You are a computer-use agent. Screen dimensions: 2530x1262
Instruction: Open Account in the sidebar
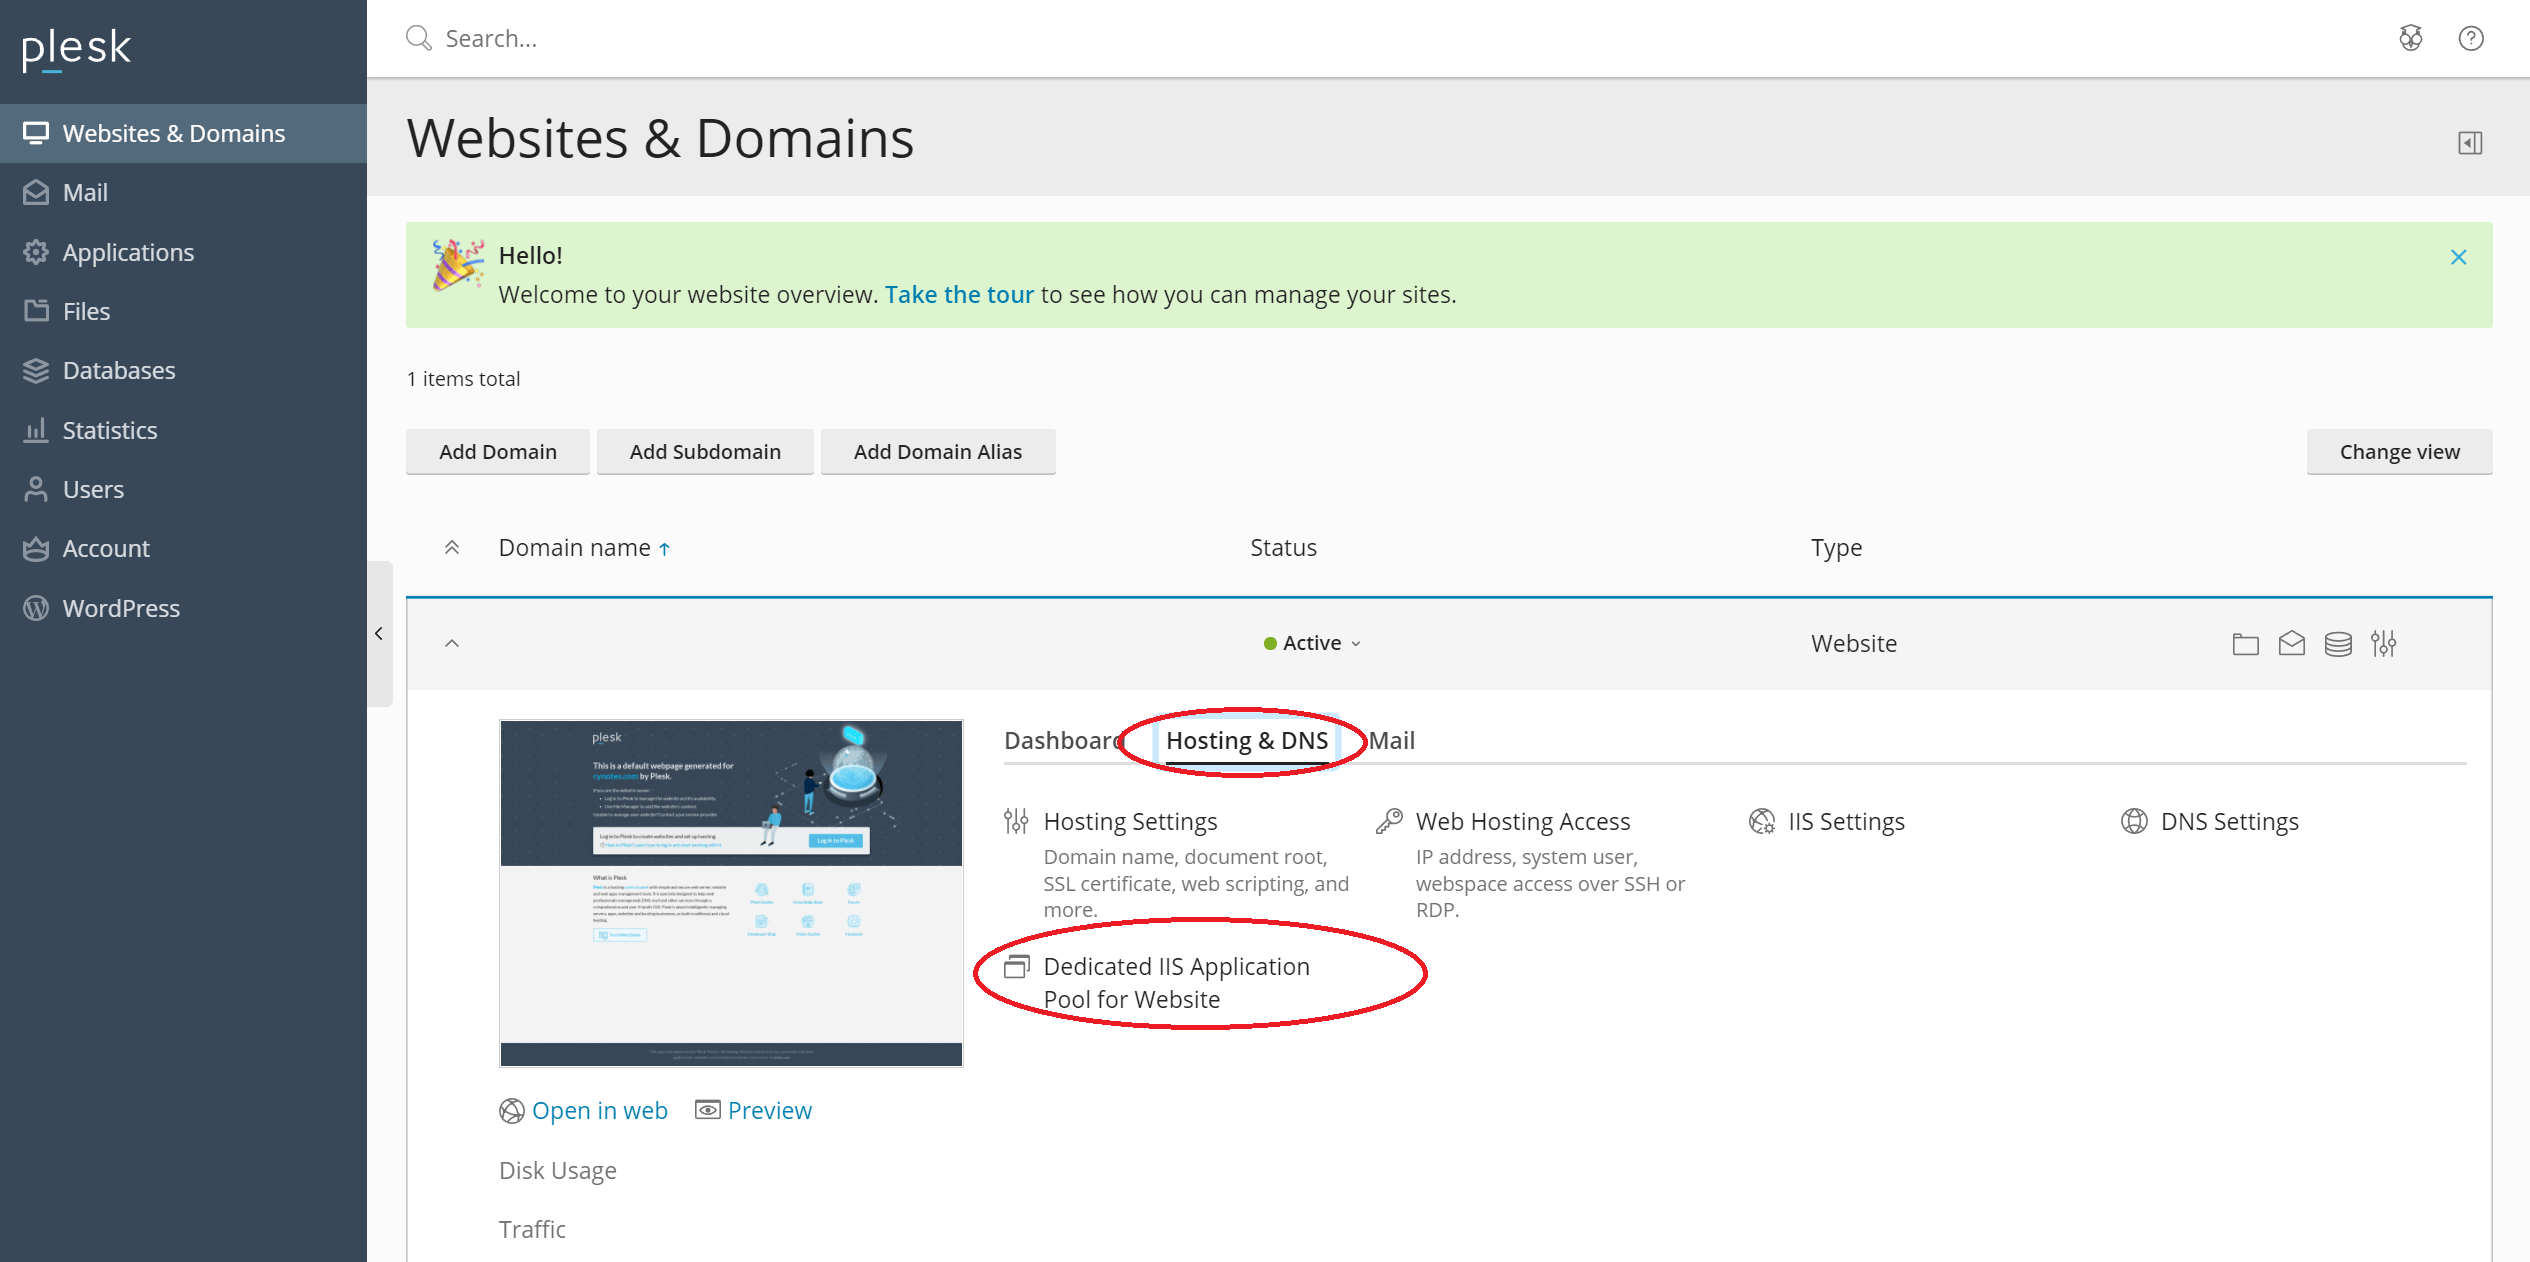point(183,548)
